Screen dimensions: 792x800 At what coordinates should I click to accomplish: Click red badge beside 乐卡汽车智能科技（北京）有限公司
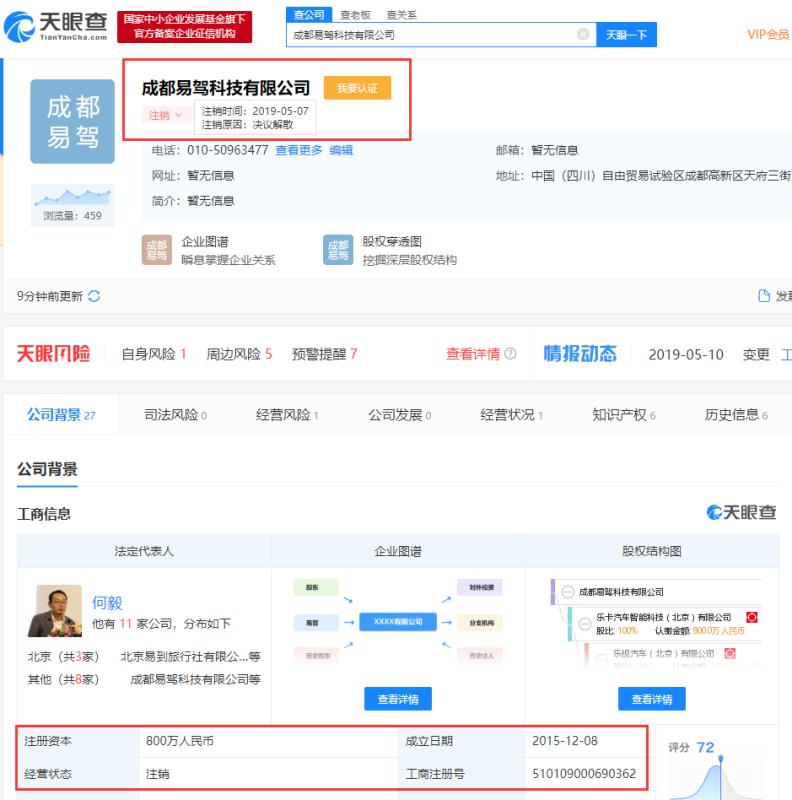tap(752, 617)
